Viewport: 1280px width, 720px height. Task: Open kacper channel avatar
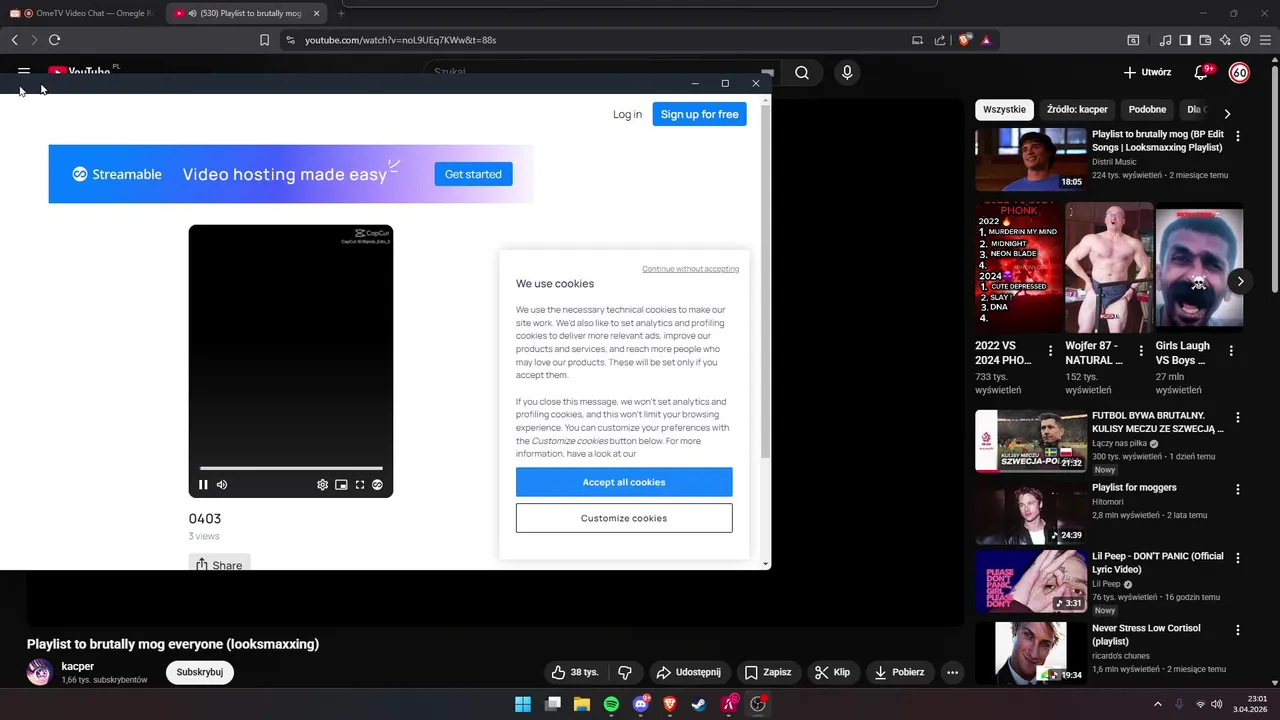click(x=39, y=671)
